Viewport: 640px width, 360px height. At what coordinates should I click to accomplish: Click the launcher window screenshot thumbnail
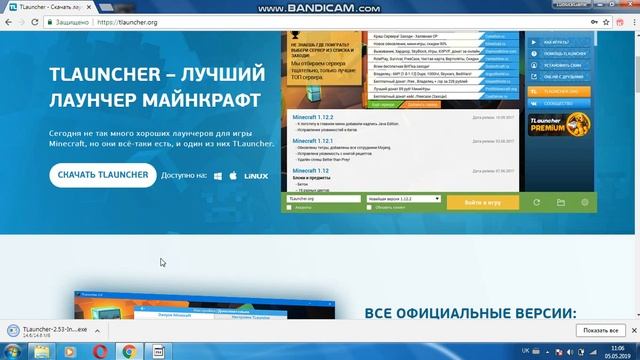pyautogui.click(x=204, y=305)
